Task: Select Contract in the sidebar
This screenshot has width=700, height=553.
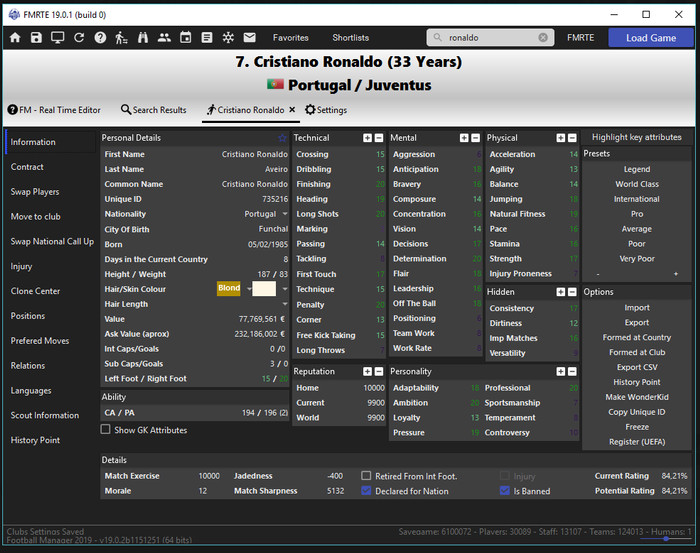Action: point(27,167)
